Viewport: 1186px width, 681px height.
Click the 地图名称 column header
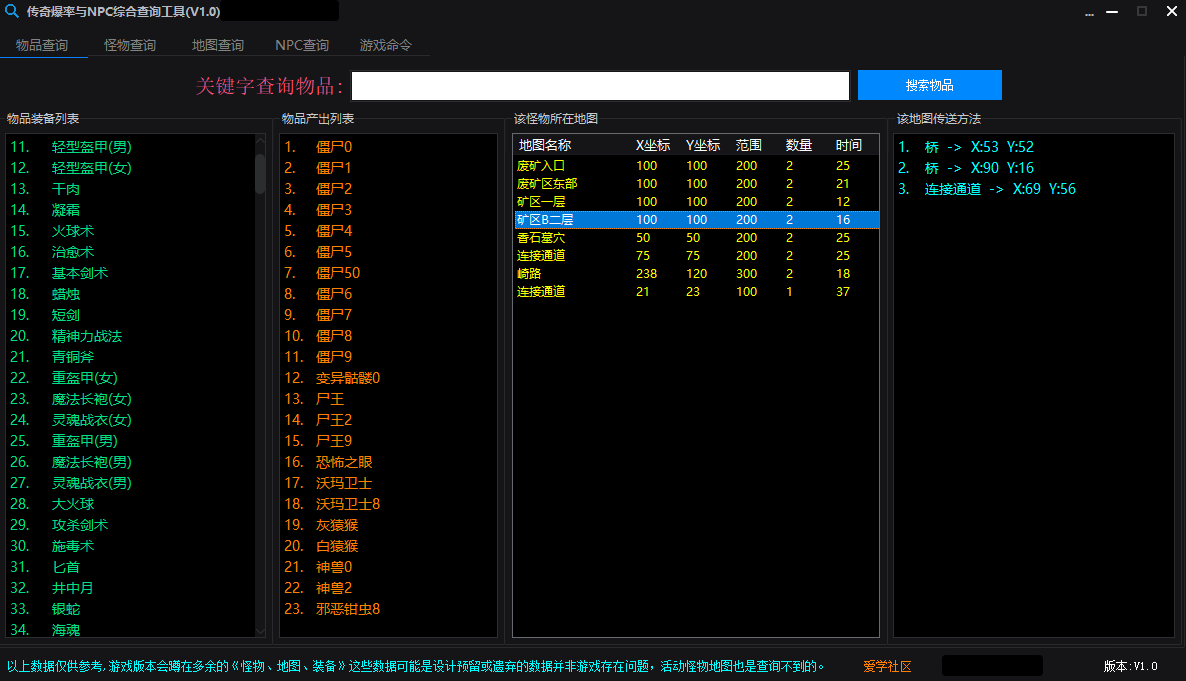pyautogui.click(x=545, y=145)
